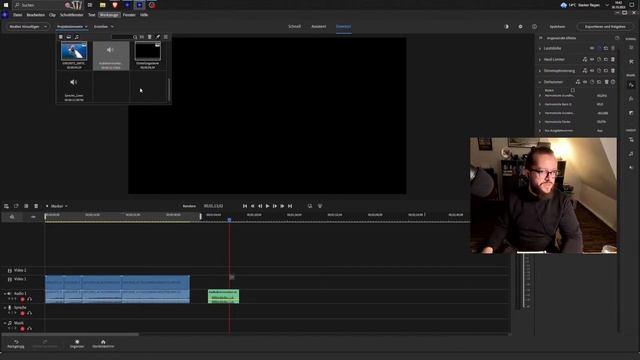Viewport: 640px width, 360px height.
Task: Click the pin icon in project panel toolbar
Action: point(158,37)
